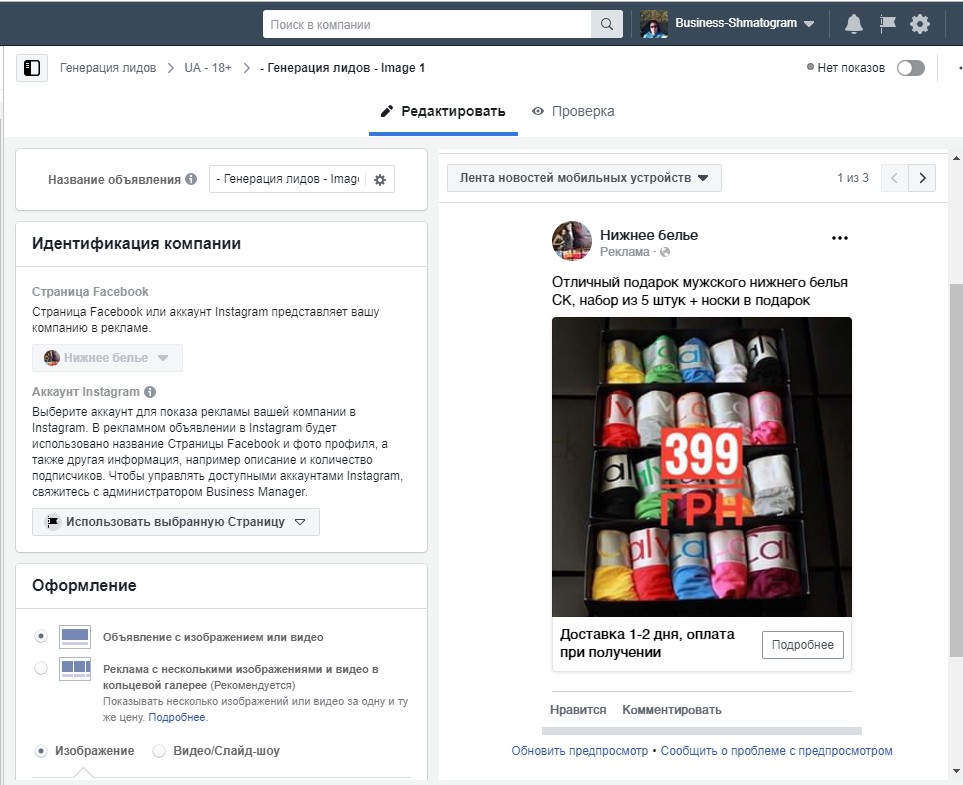This screenshot has height=785, width=963.
Task: Select the Видео/Слайд-шоу radio option
Action: (x=159, y=751)
